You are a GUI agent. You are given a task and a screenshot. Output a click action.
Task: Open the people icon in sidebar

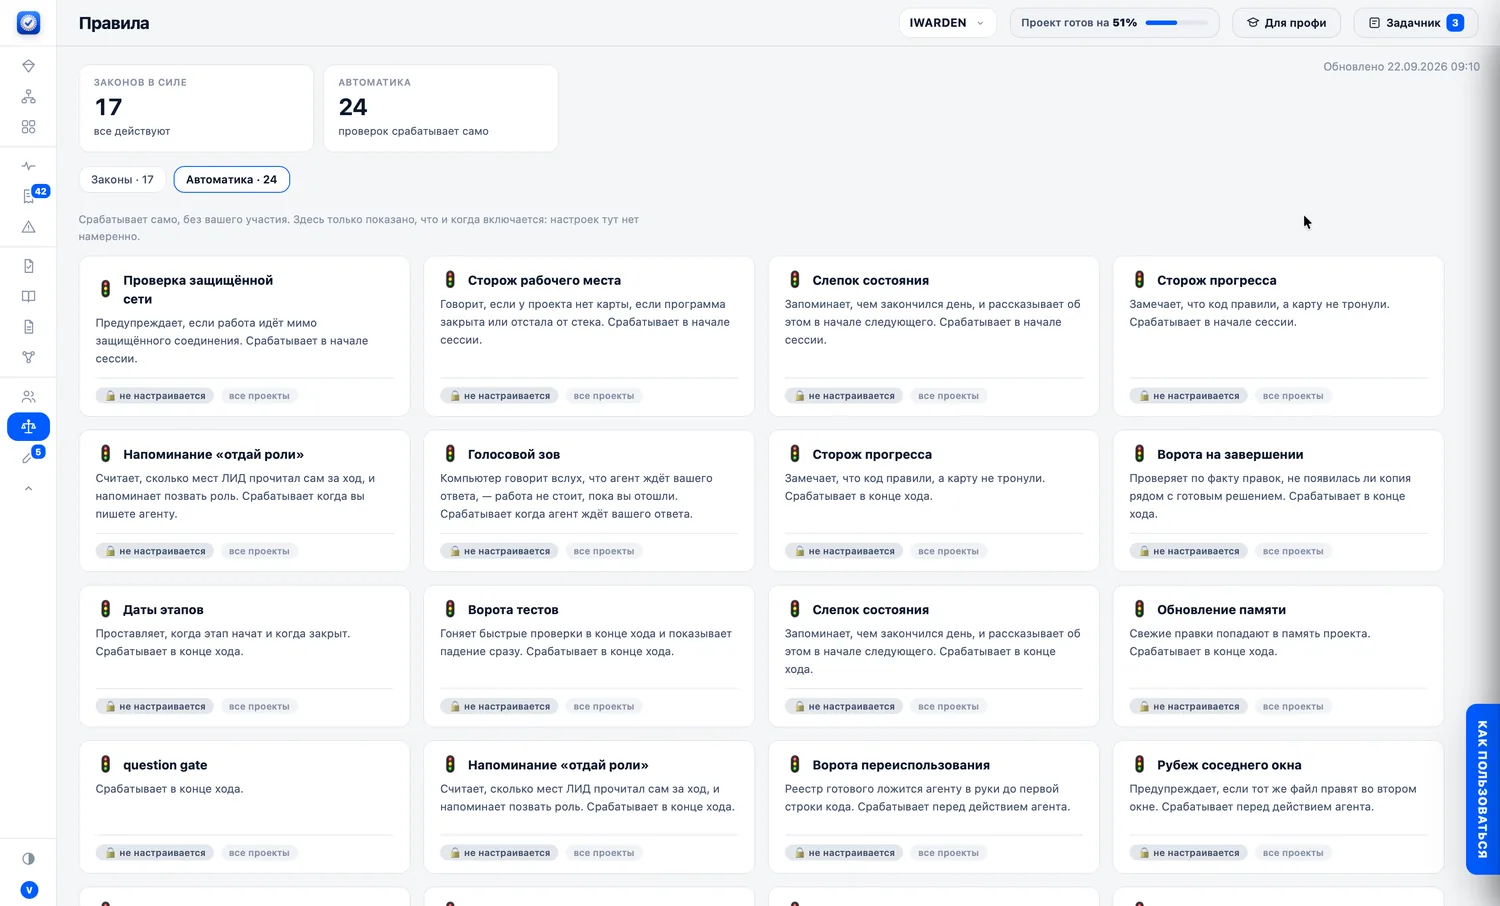pos(28,396)
